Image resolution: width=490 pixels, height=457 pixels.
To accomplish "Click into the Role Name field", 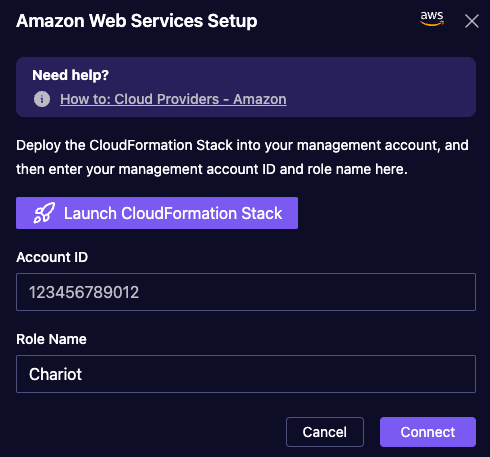I will coord(246,374).
